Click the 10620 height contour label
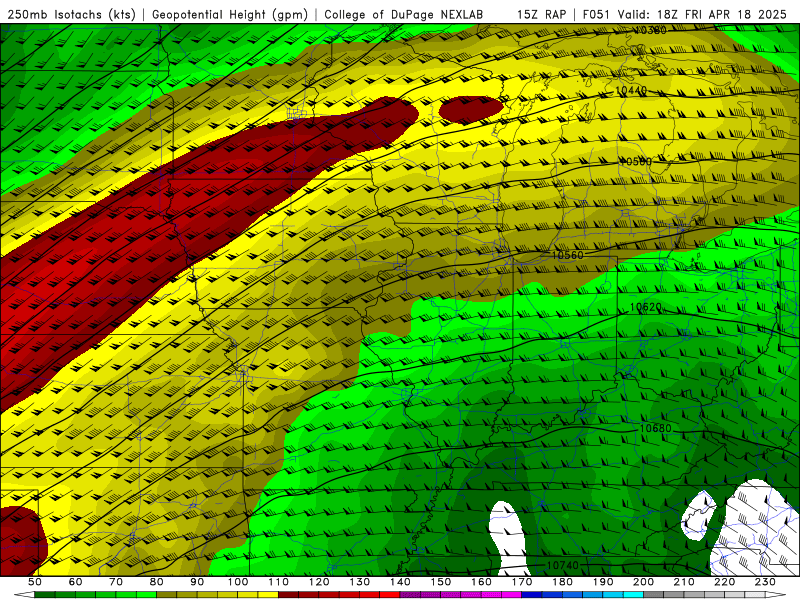 645,307
